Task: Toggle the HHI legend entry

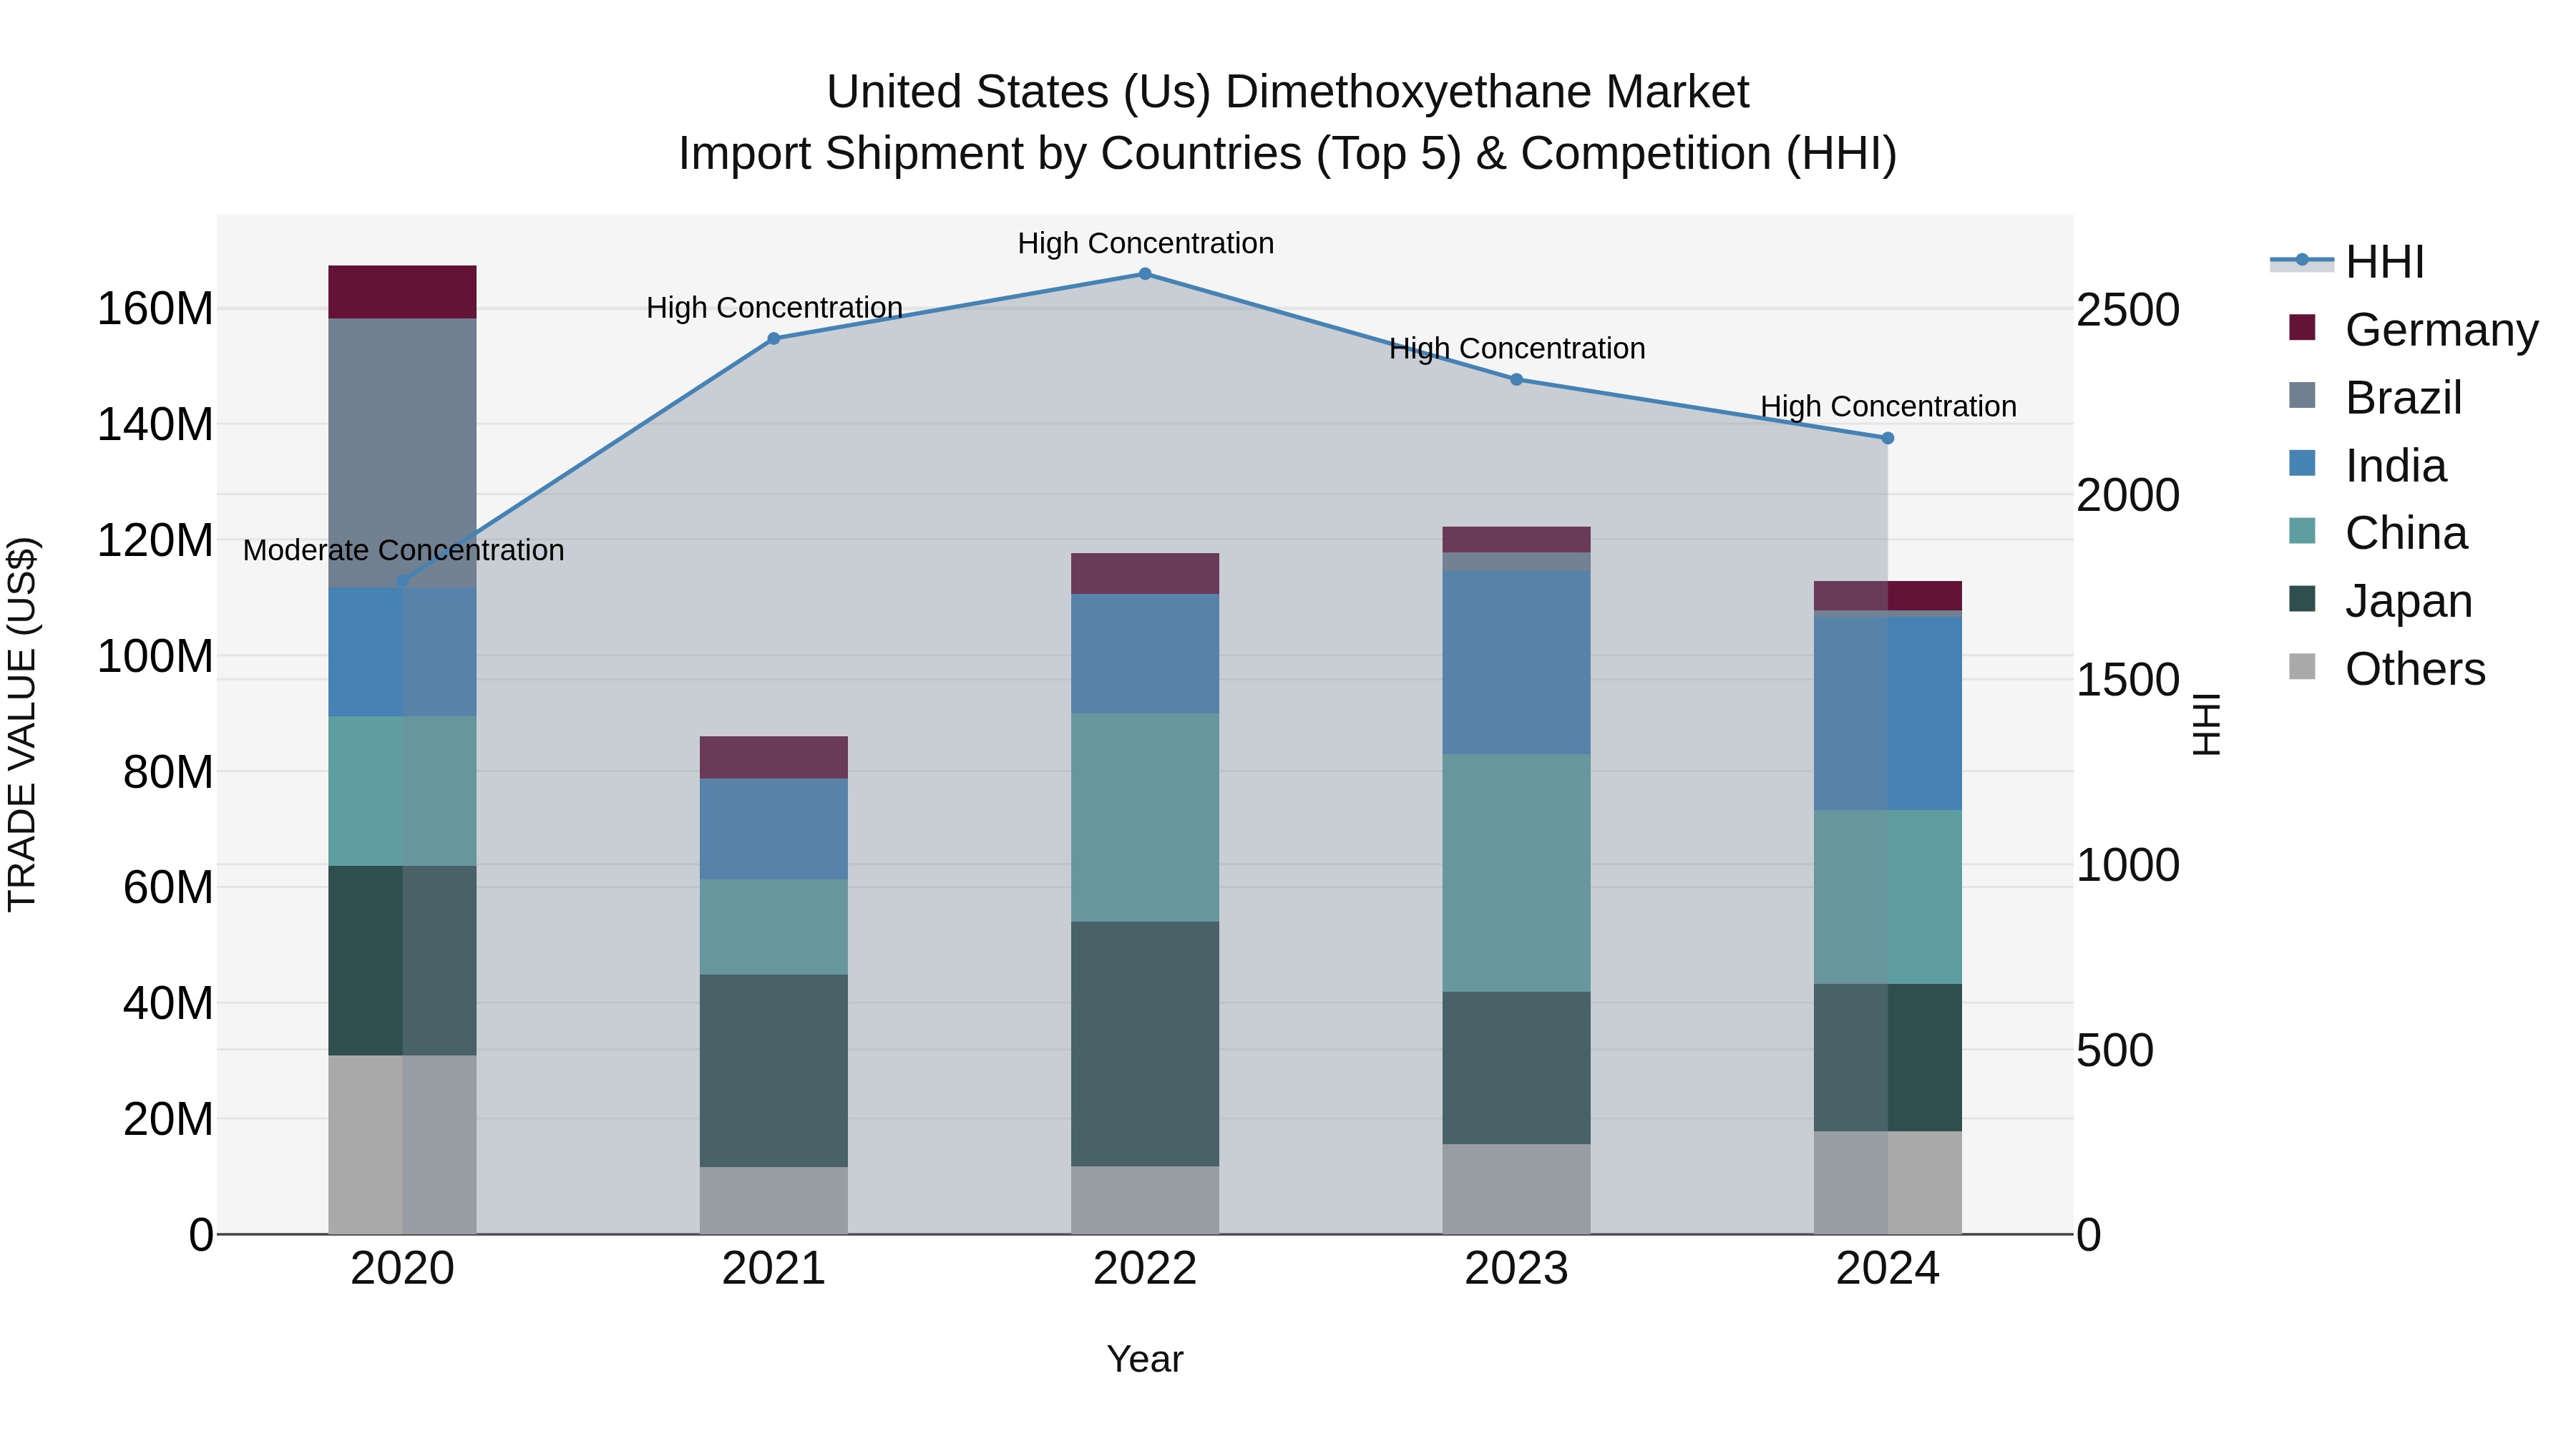Action: pos(2348,262)
